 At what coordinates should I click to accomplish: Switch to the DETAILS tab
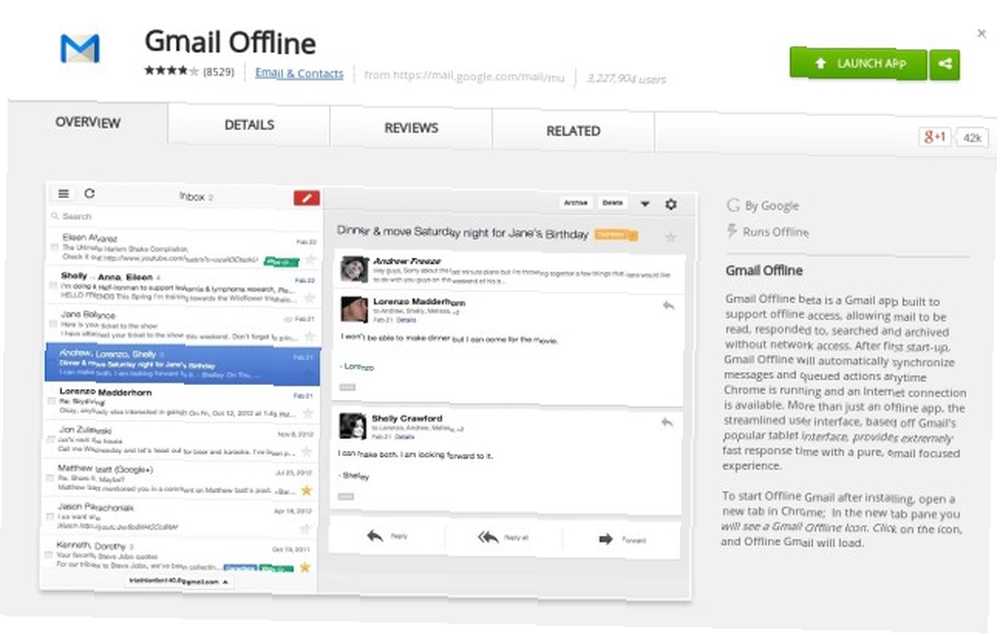(x=249, y=125)
